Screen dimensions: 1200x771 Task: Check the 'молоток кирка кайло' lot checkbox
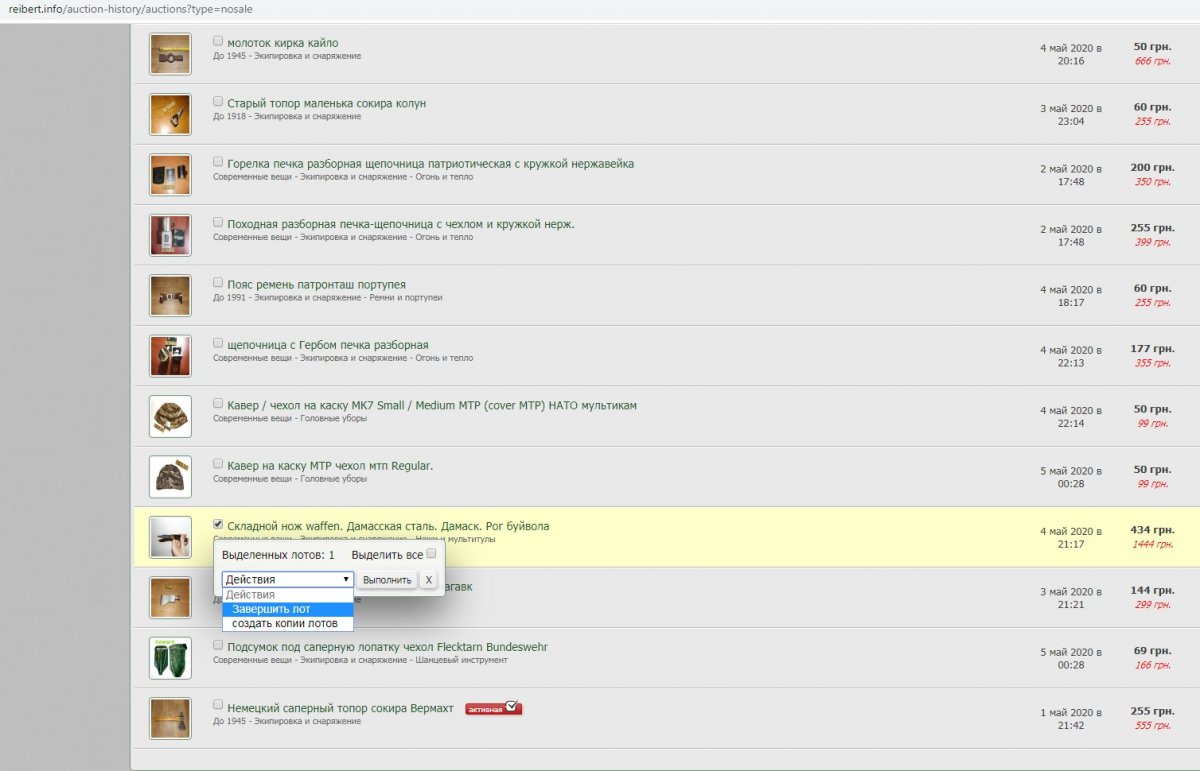pyautogui.click(x=218, y=42)
